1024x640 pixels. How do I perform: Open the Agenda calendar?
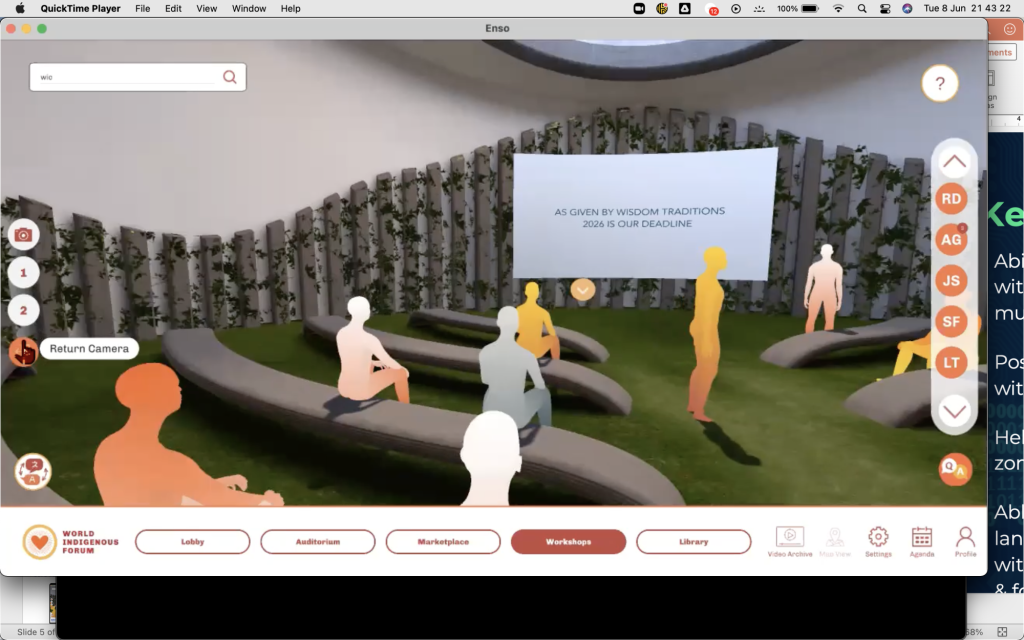[922, 540]
